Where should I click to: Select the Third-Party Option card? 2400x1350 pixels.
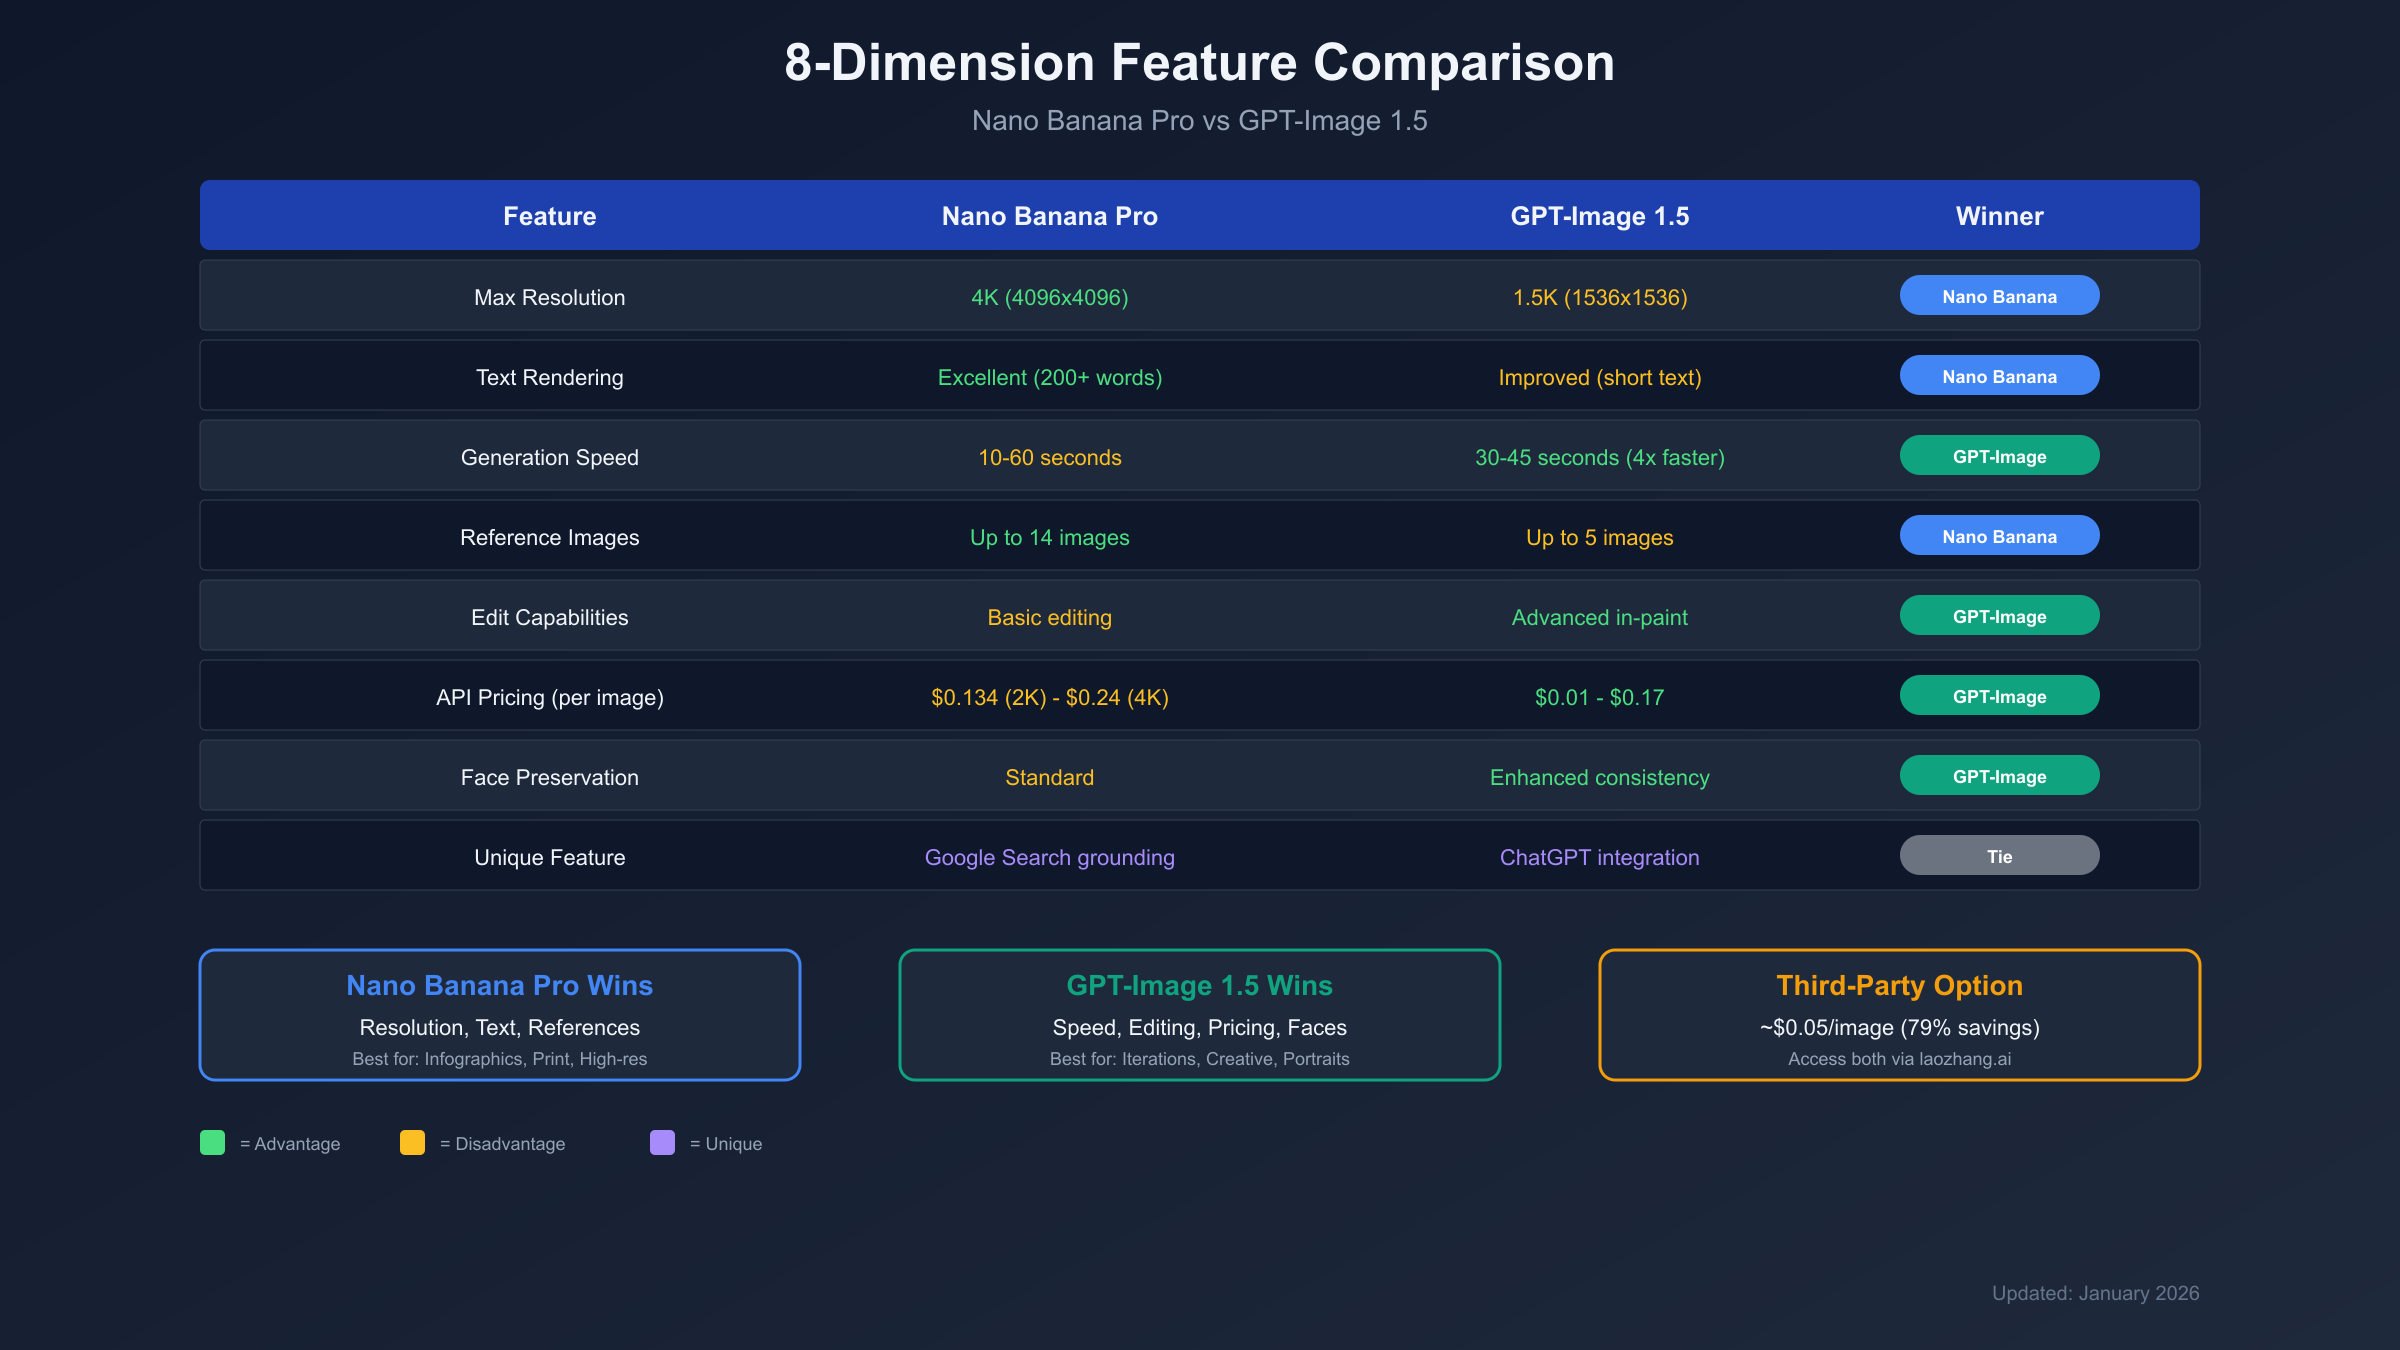(x=1898, y=1015)
